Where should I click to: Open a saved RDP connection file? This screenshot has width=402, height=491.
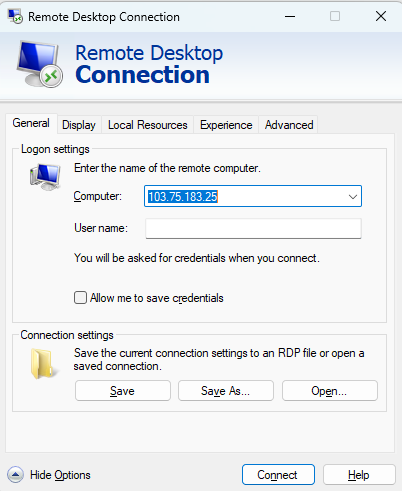[x=330, y=391]
